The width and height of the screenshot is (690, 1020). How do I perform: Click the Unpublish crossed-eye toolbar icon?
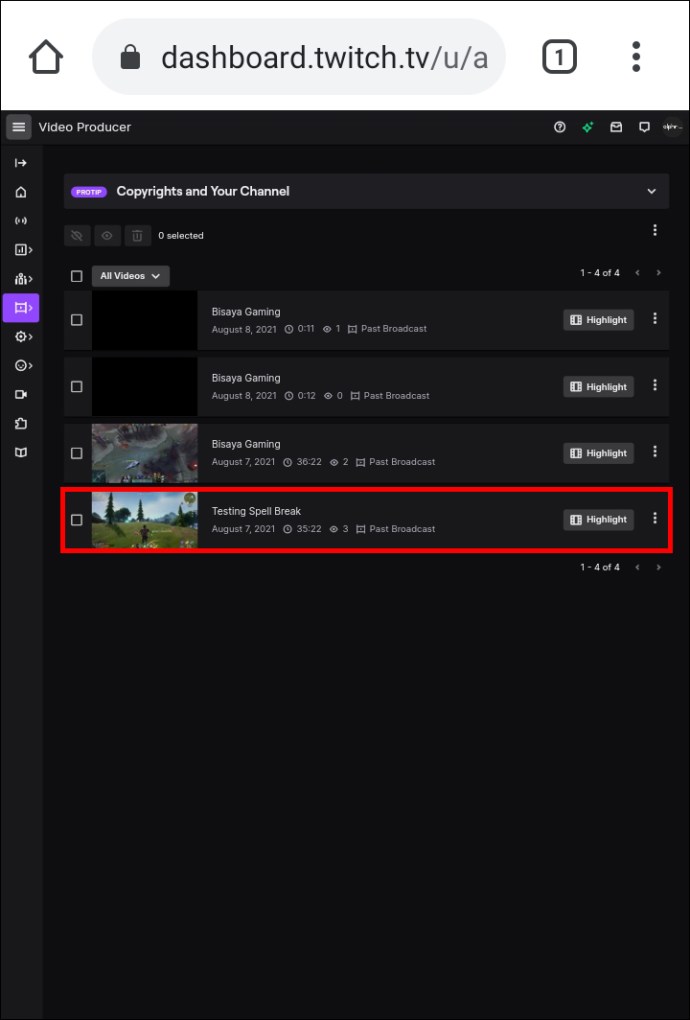click(x=77, y=235)
